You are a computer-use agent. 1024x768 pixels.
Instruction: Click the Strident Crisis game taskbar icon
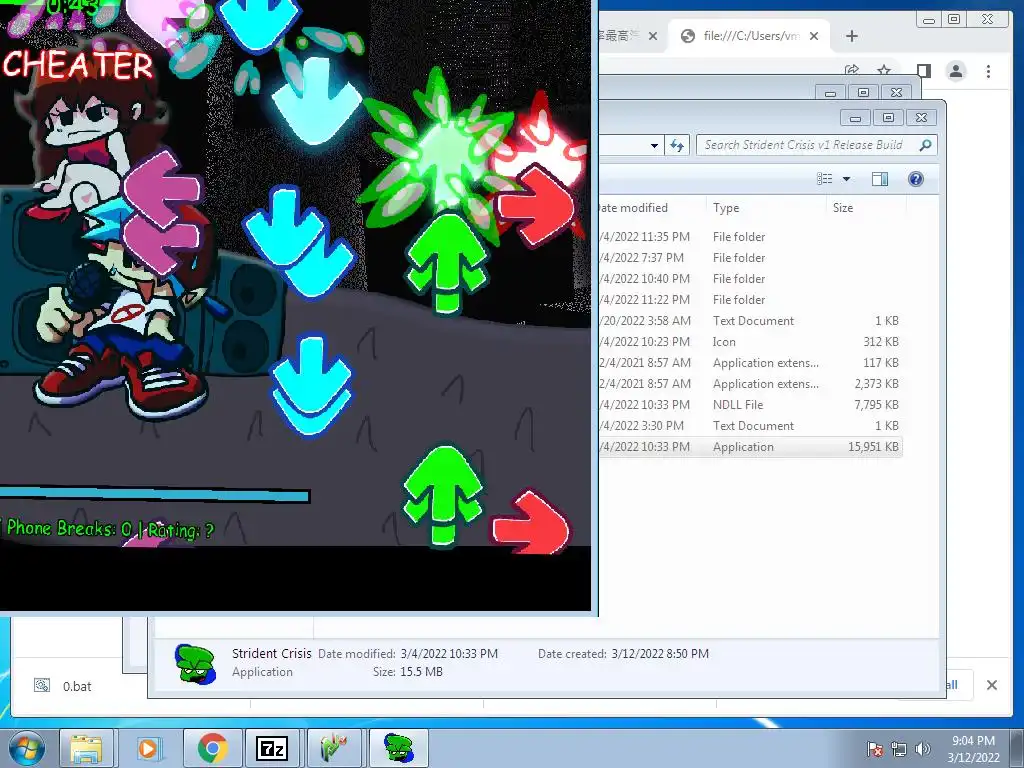pos(398,748)
